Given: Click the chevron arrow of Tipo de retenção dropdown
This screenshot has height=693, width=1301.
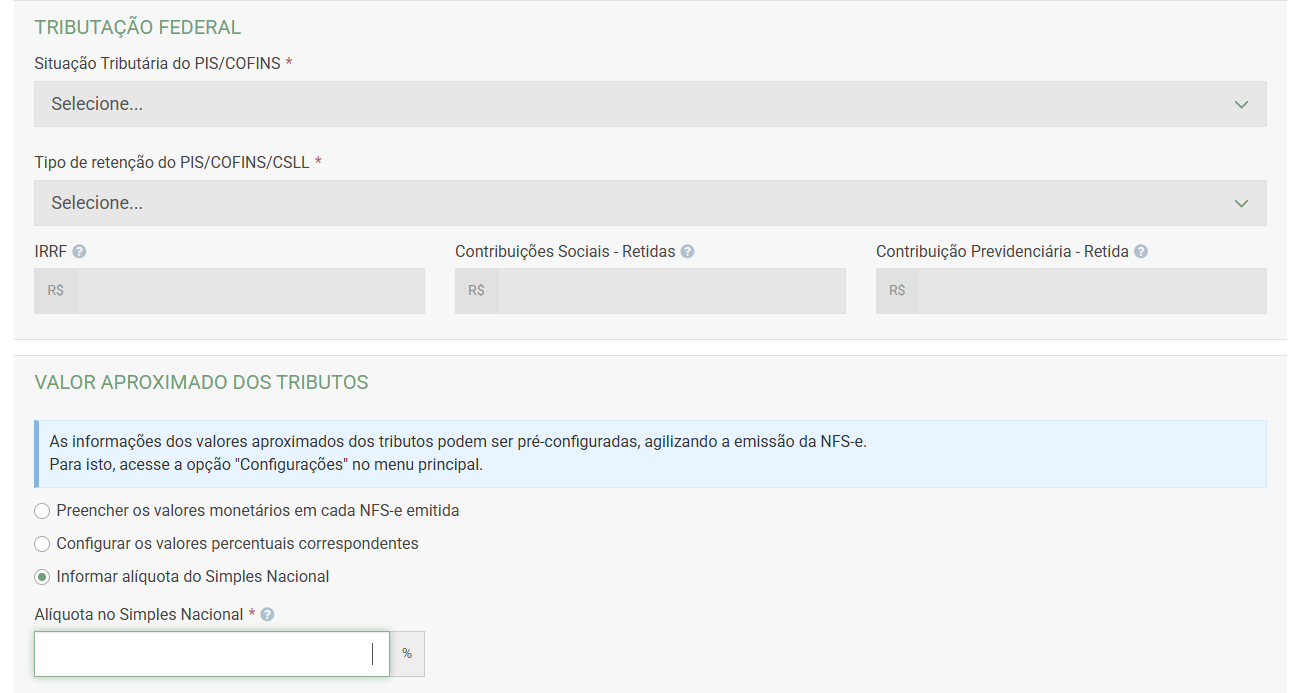Looking at the screenshot, I should [1241, 204].
